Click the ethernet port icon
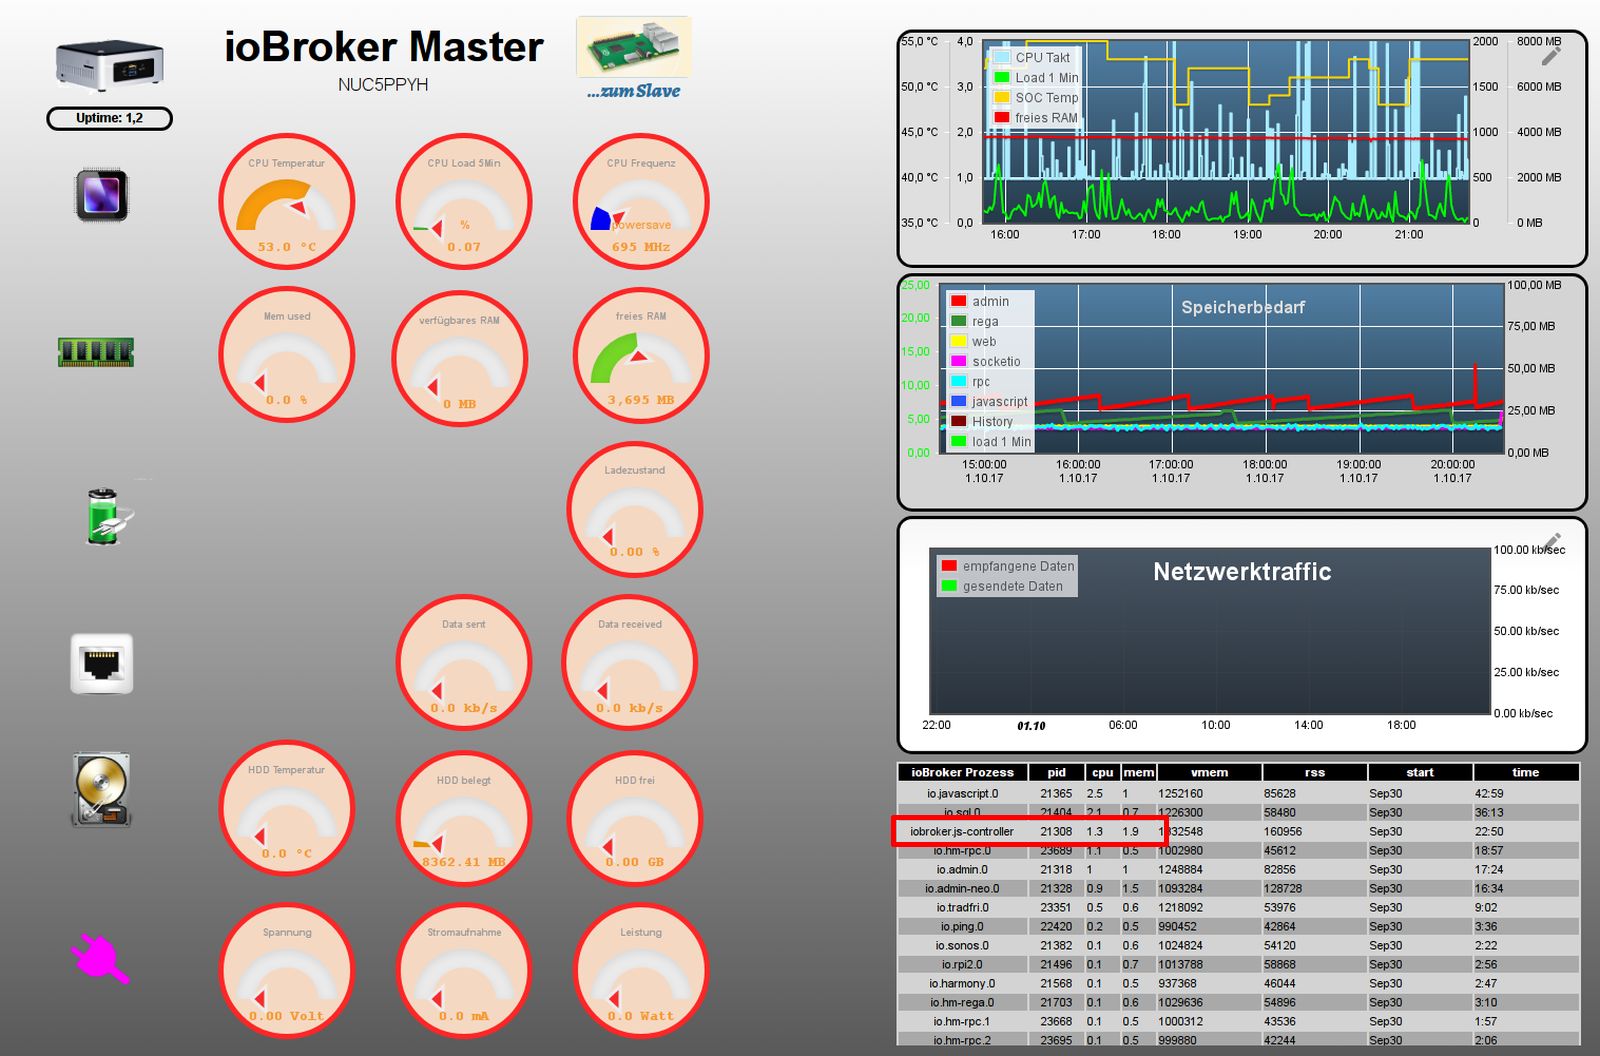The width and height of the screenshot is (1600, 1056). (x=102, y=663)
